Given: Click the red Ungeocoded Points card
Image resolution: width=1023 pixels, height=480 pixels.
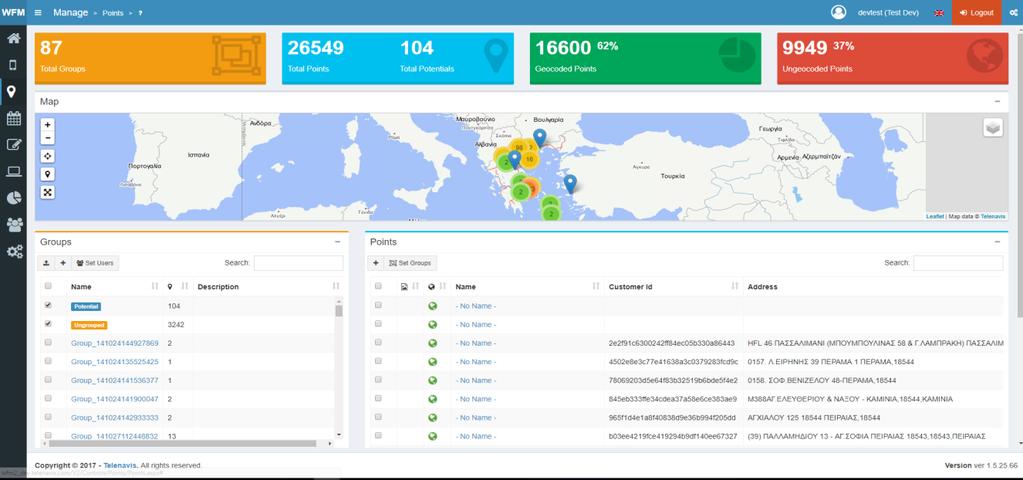Looking at the screenshot, I should click(893, 58).
